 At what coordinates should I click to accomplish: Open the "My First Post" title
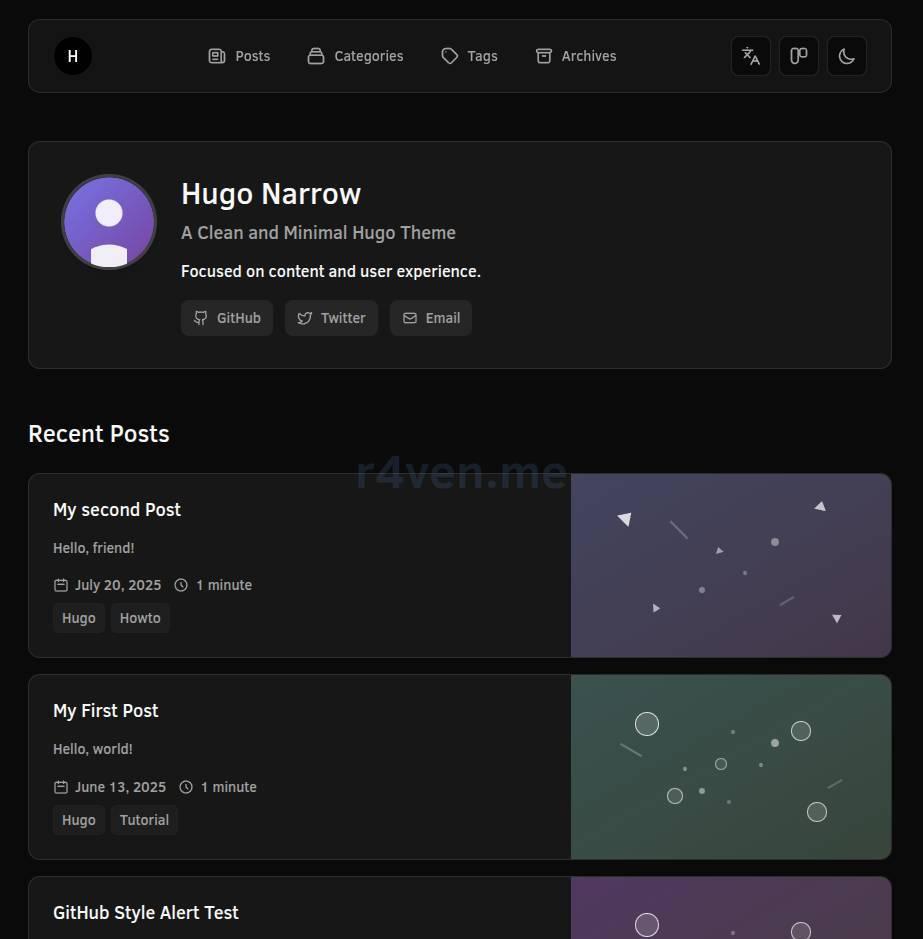tap(106, 711)
